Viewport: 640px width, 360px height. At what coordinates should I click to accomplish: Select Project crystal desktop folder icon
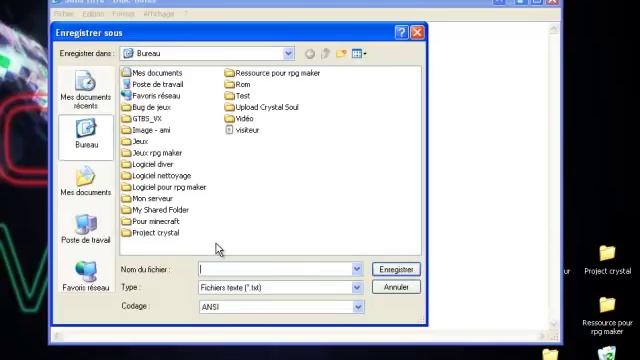pos(607,260)
